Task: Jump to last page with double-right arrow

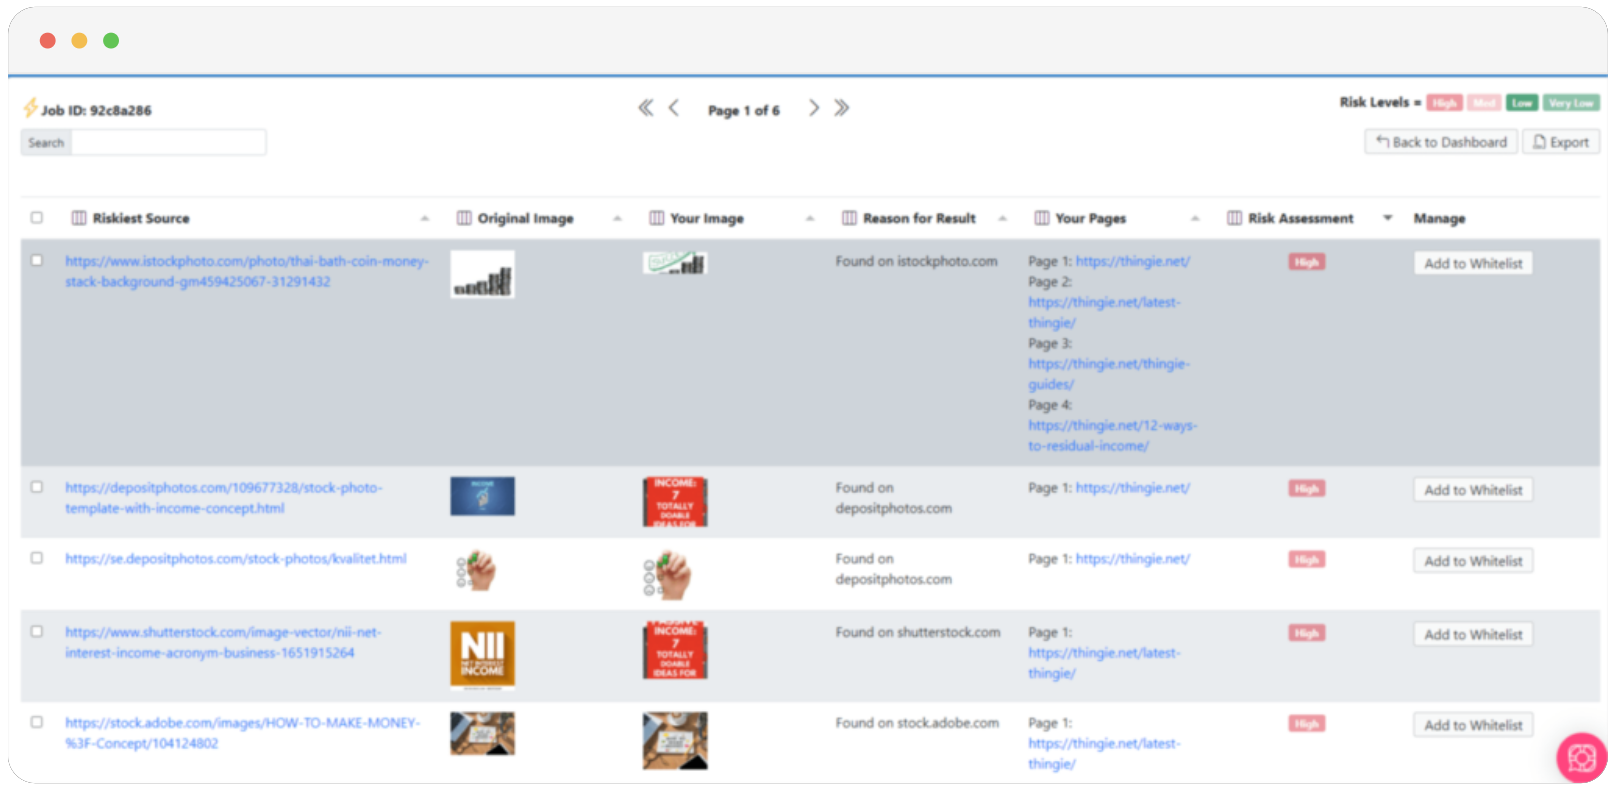Action: point(842,108)
